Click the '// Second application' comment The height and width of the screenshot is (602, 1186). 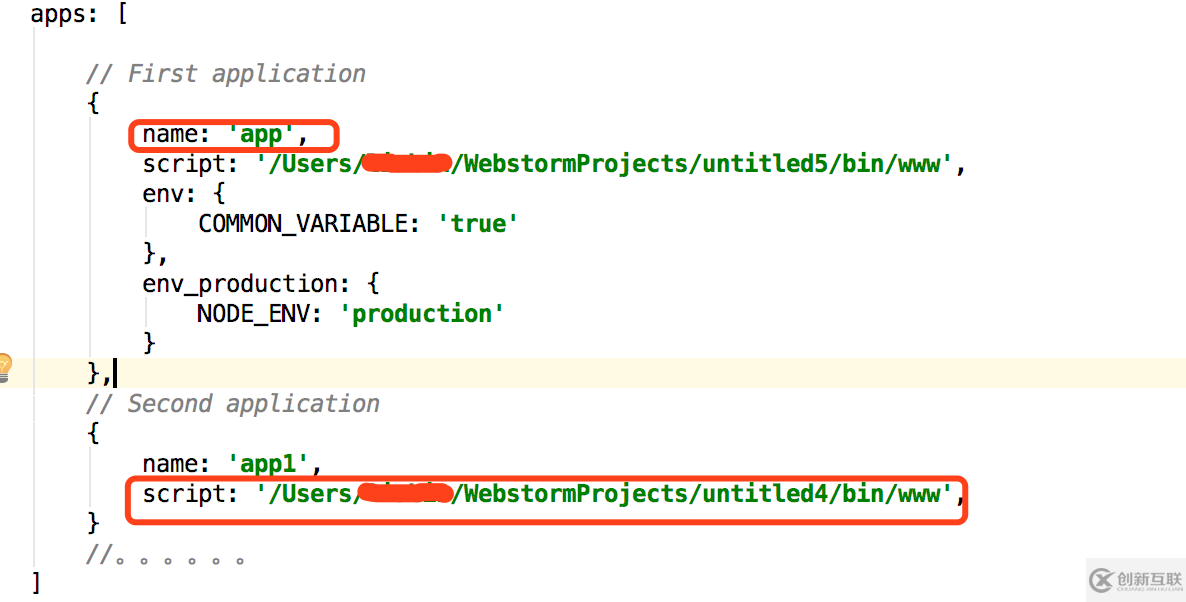(232, 404)
